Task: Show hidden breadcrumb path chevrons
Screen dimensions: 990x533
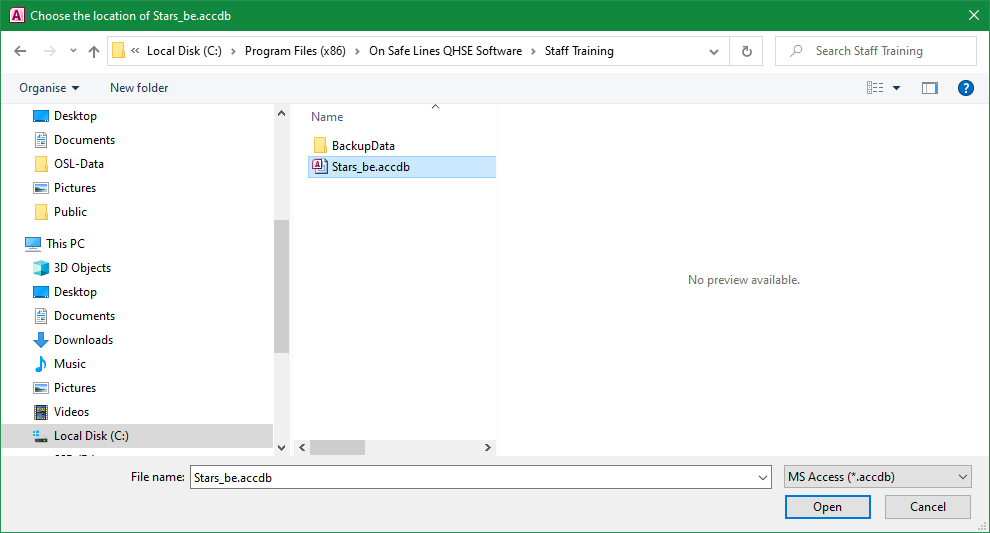Action: pyautogui.click(x=135, y=51)
